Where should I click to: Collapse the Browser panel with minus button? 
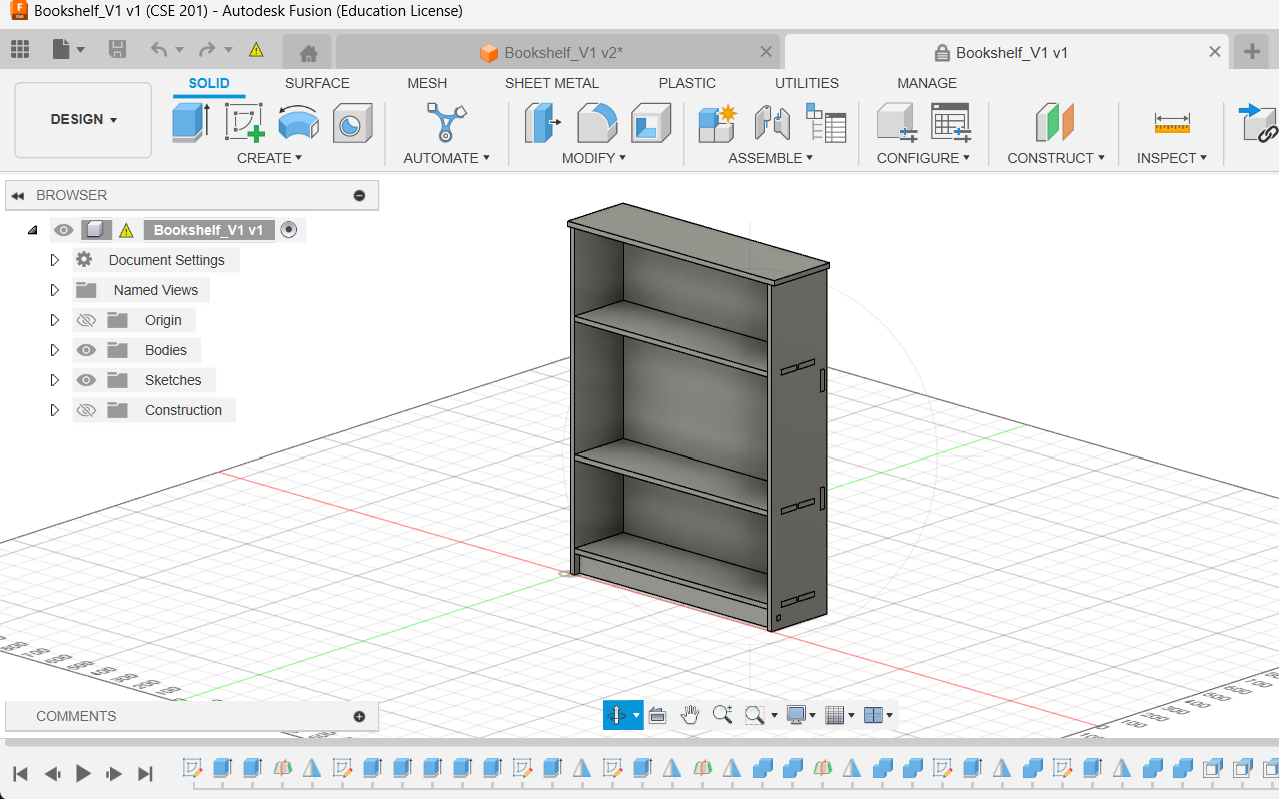(x=359, y=196)
